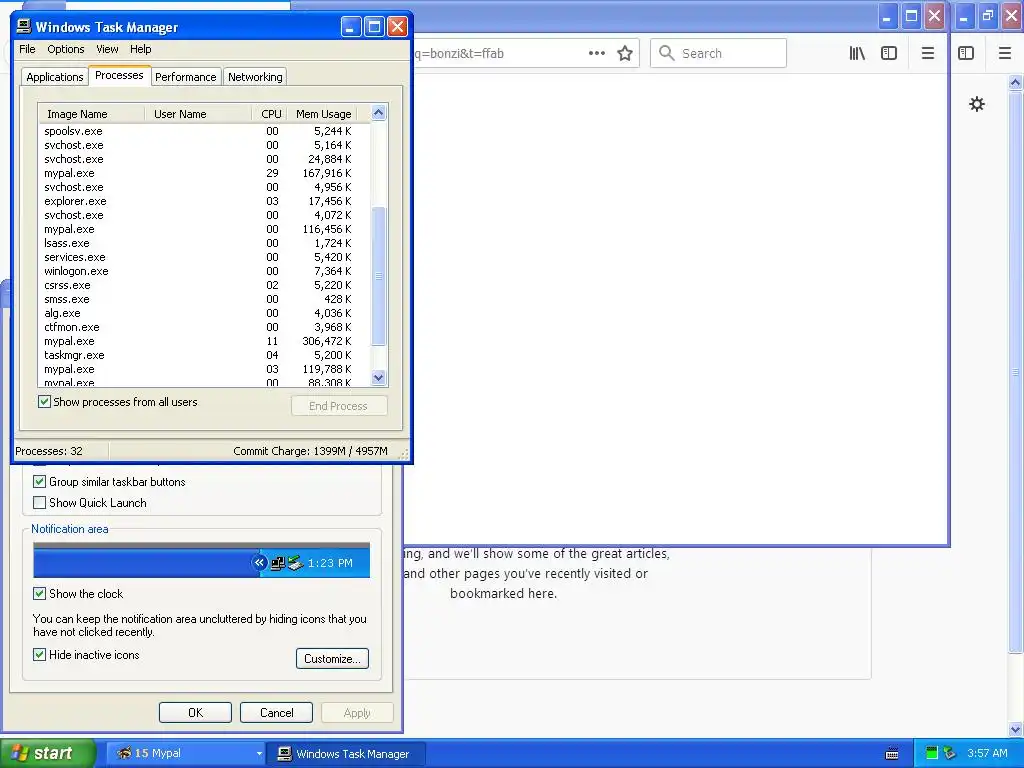Open the Options menu in Task Manager

65,49
